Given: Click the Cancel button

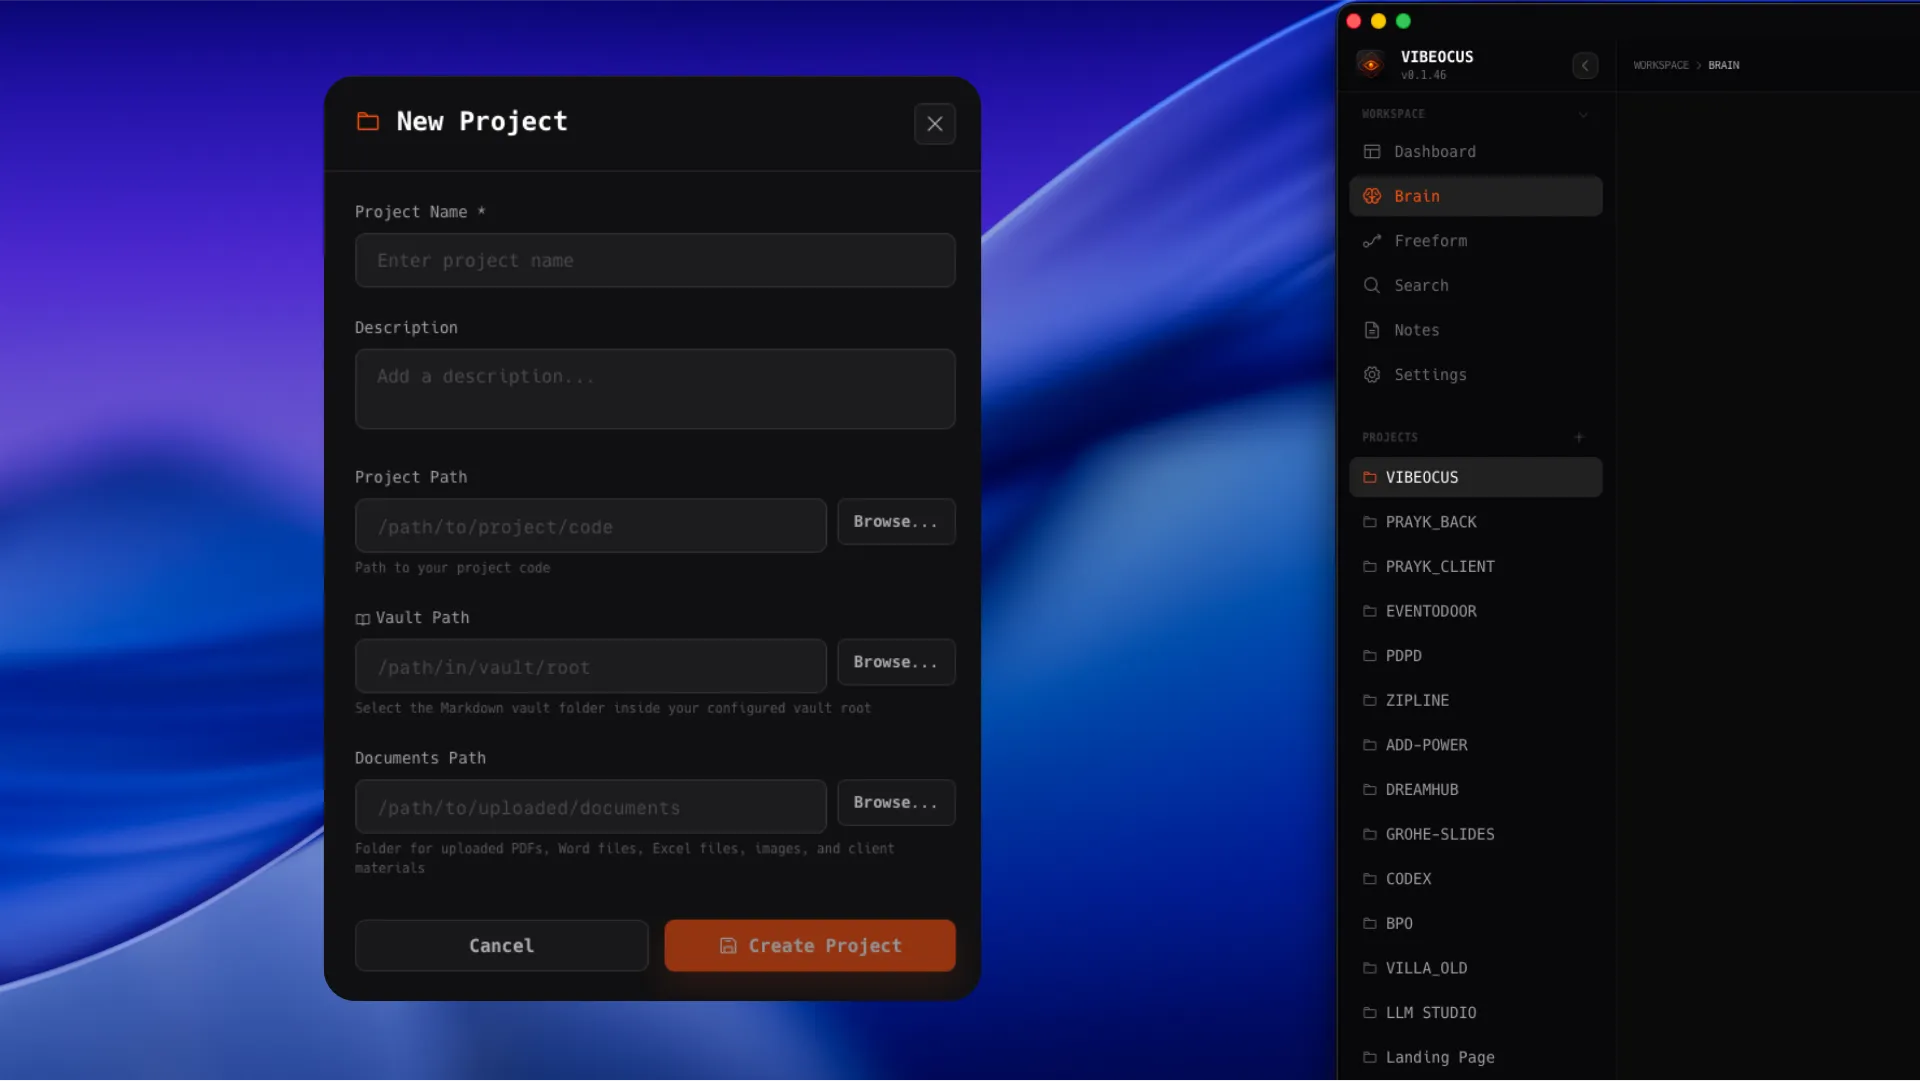Looking at the screenshot, I should tap(501, 946).
